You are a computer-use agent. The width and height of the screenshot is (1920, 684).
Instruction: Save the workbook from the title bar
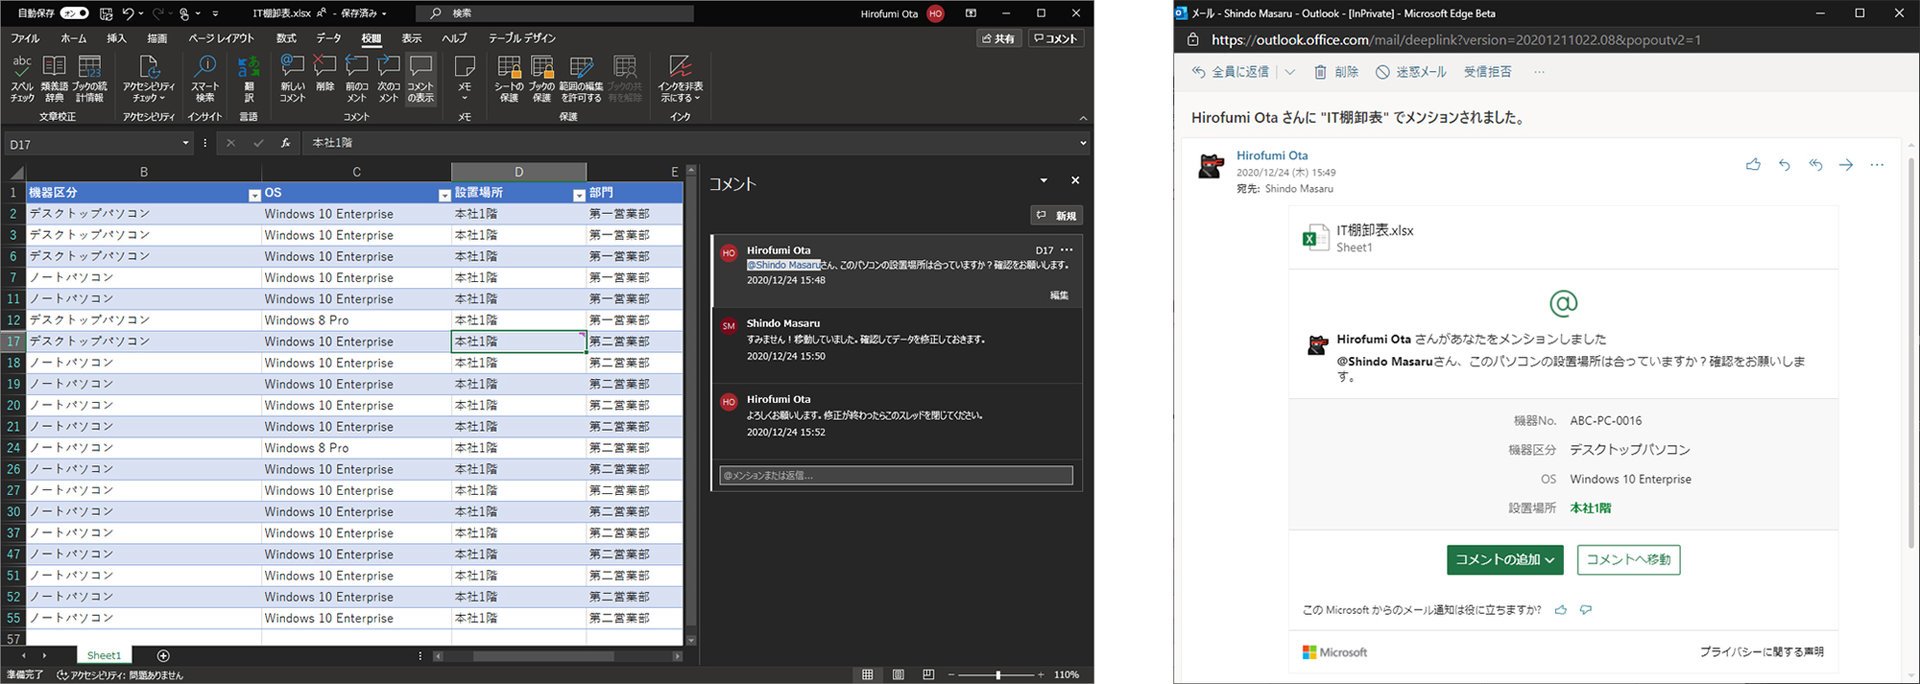click(106, 13)
